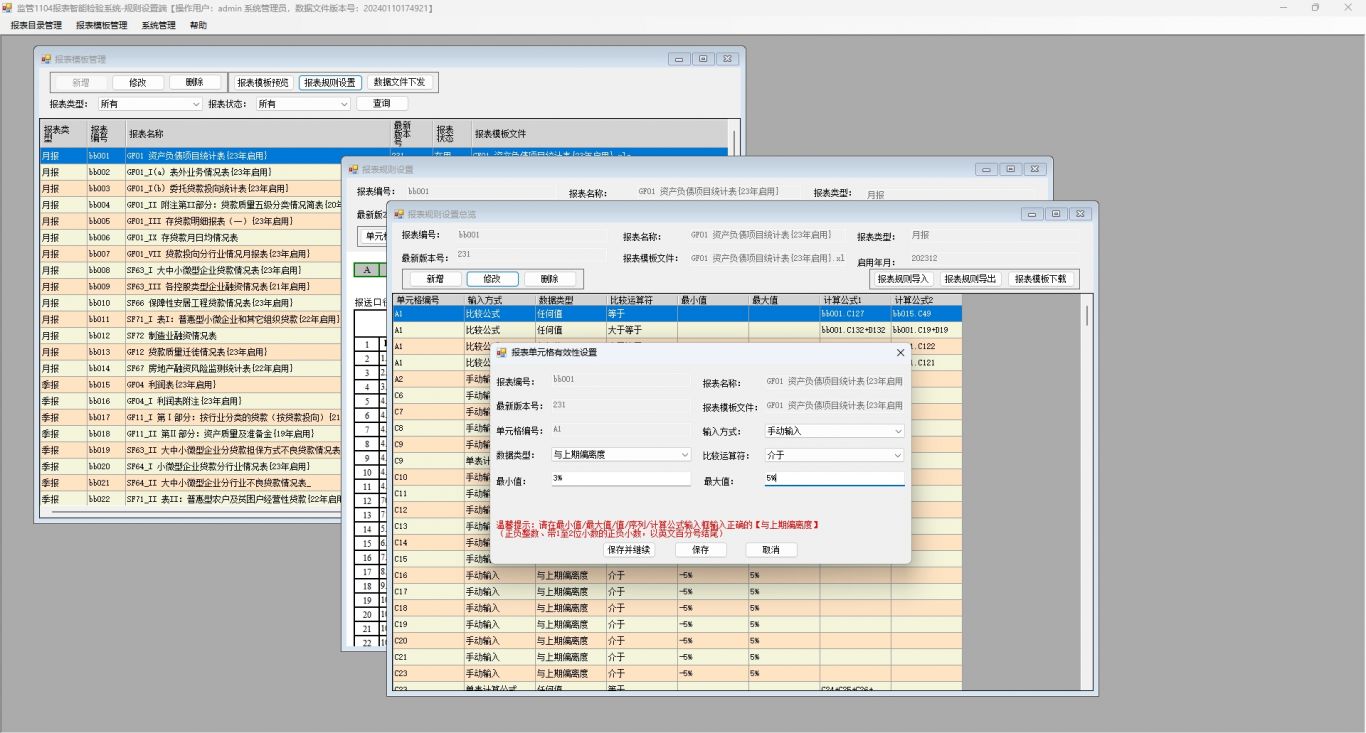Click 取消 to dismiss the dialog
Image resolution: width=1366 pixels, height=733 pixels.
coord(770,550)
